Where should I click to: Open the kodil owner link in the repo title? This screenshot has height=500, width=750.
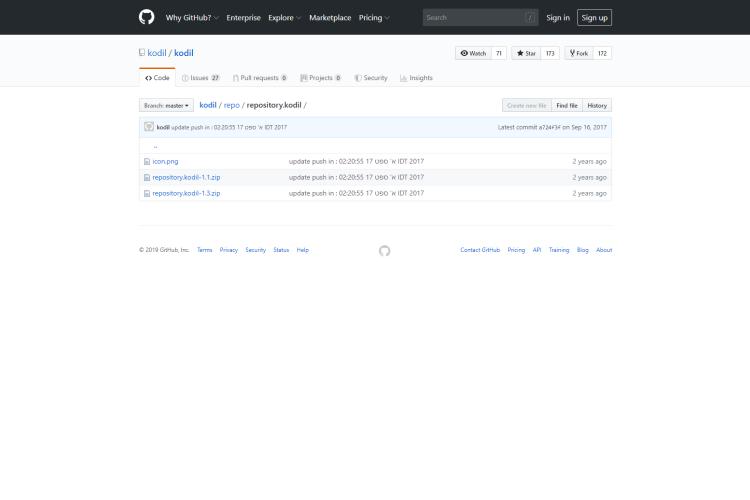tap(157, 53)
